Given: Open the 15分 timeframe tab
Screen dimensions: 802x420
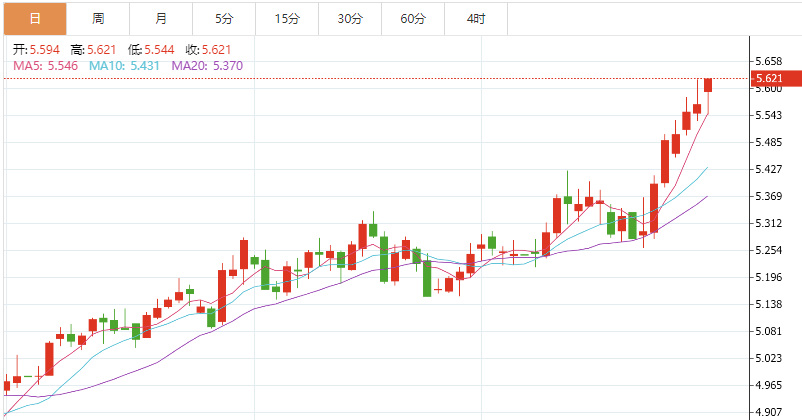Looking at the screenshot, I should pyautogui.click(x=287, y=19).
